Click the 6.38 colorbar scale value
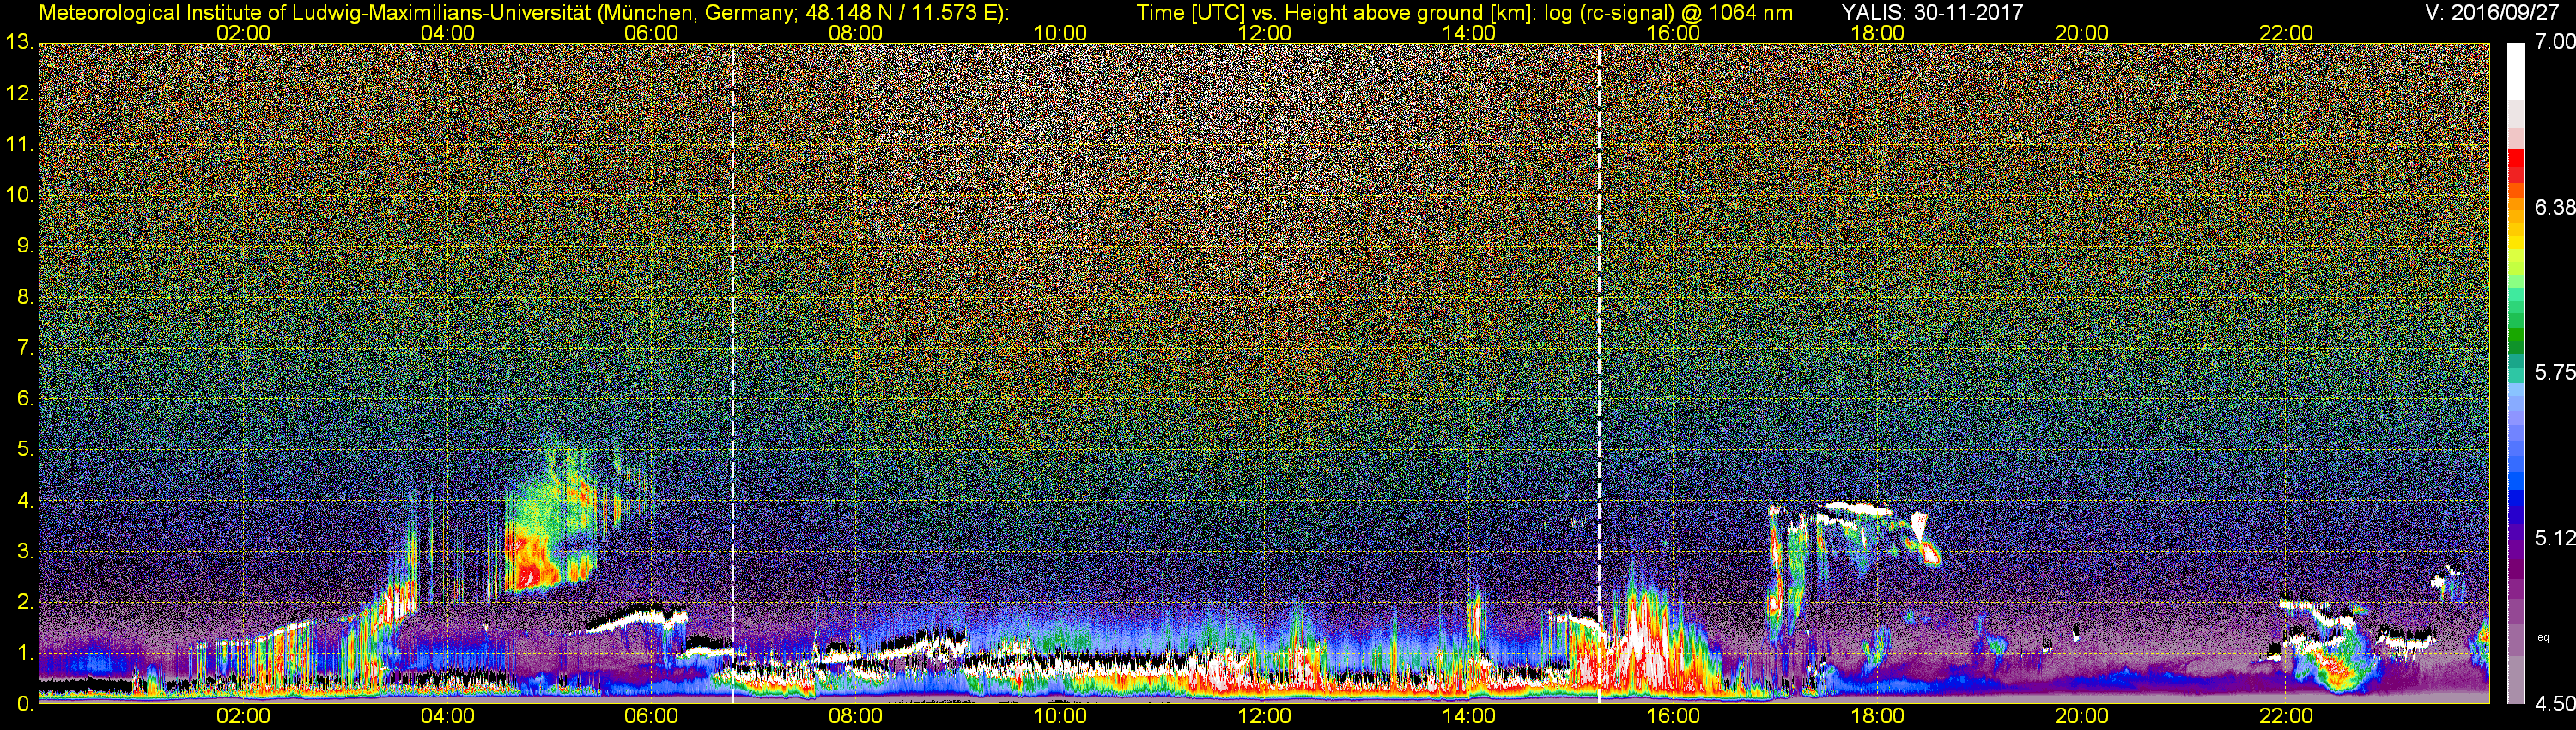The image size is (2576, 730). pos(2554,207)
